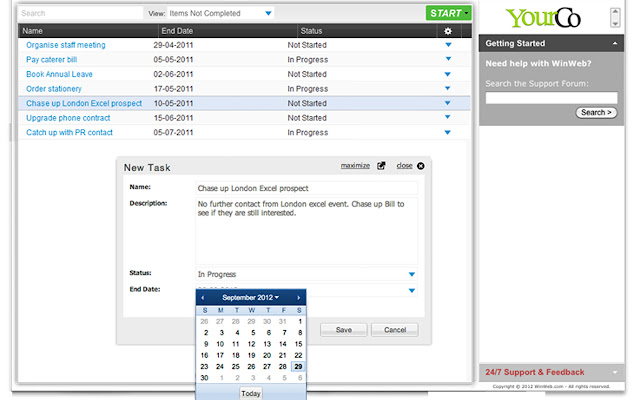
Task: Open the Status In Progress dropdown
Action: click(411, 274)
